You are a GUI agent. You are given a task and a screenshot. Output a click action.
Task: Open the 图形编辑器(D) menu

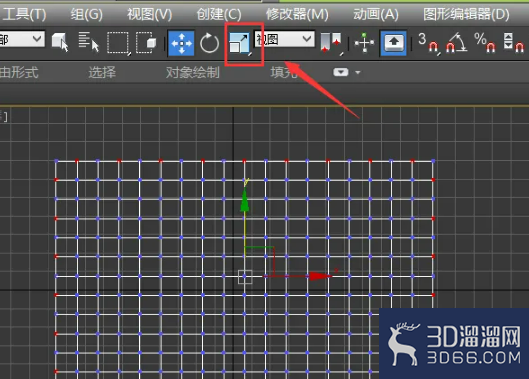(466, 15)
